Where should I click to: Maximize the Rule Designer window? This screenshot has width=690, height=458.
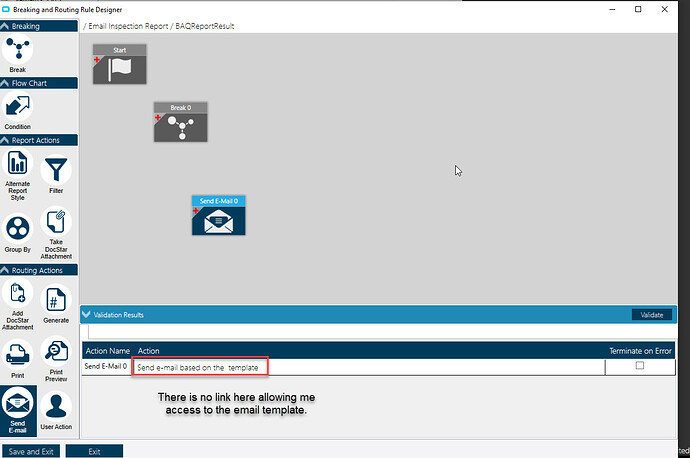pos(638,9)
